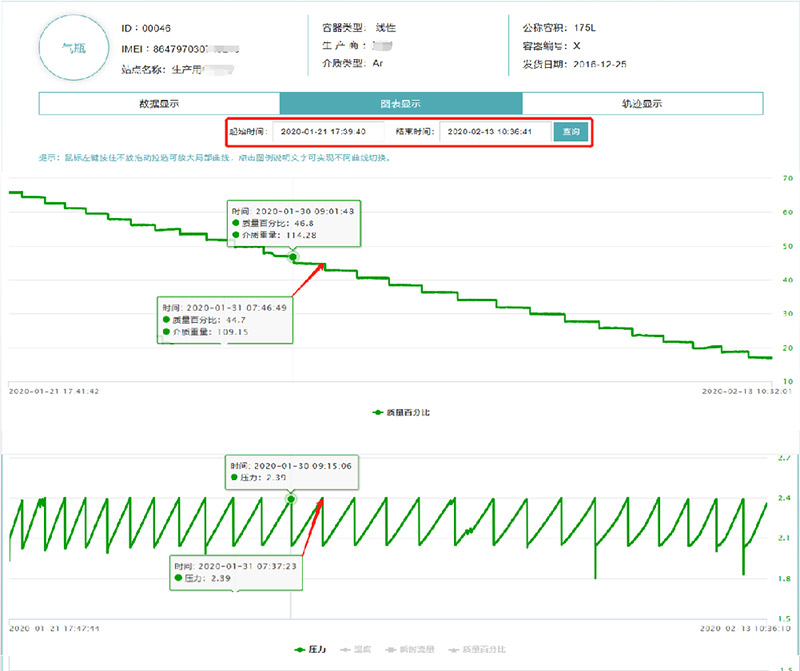Click pressure tooltip dated 2020-01-31 07:37:23
Viewport: 800px width, 671px height.
click(236, 571)
